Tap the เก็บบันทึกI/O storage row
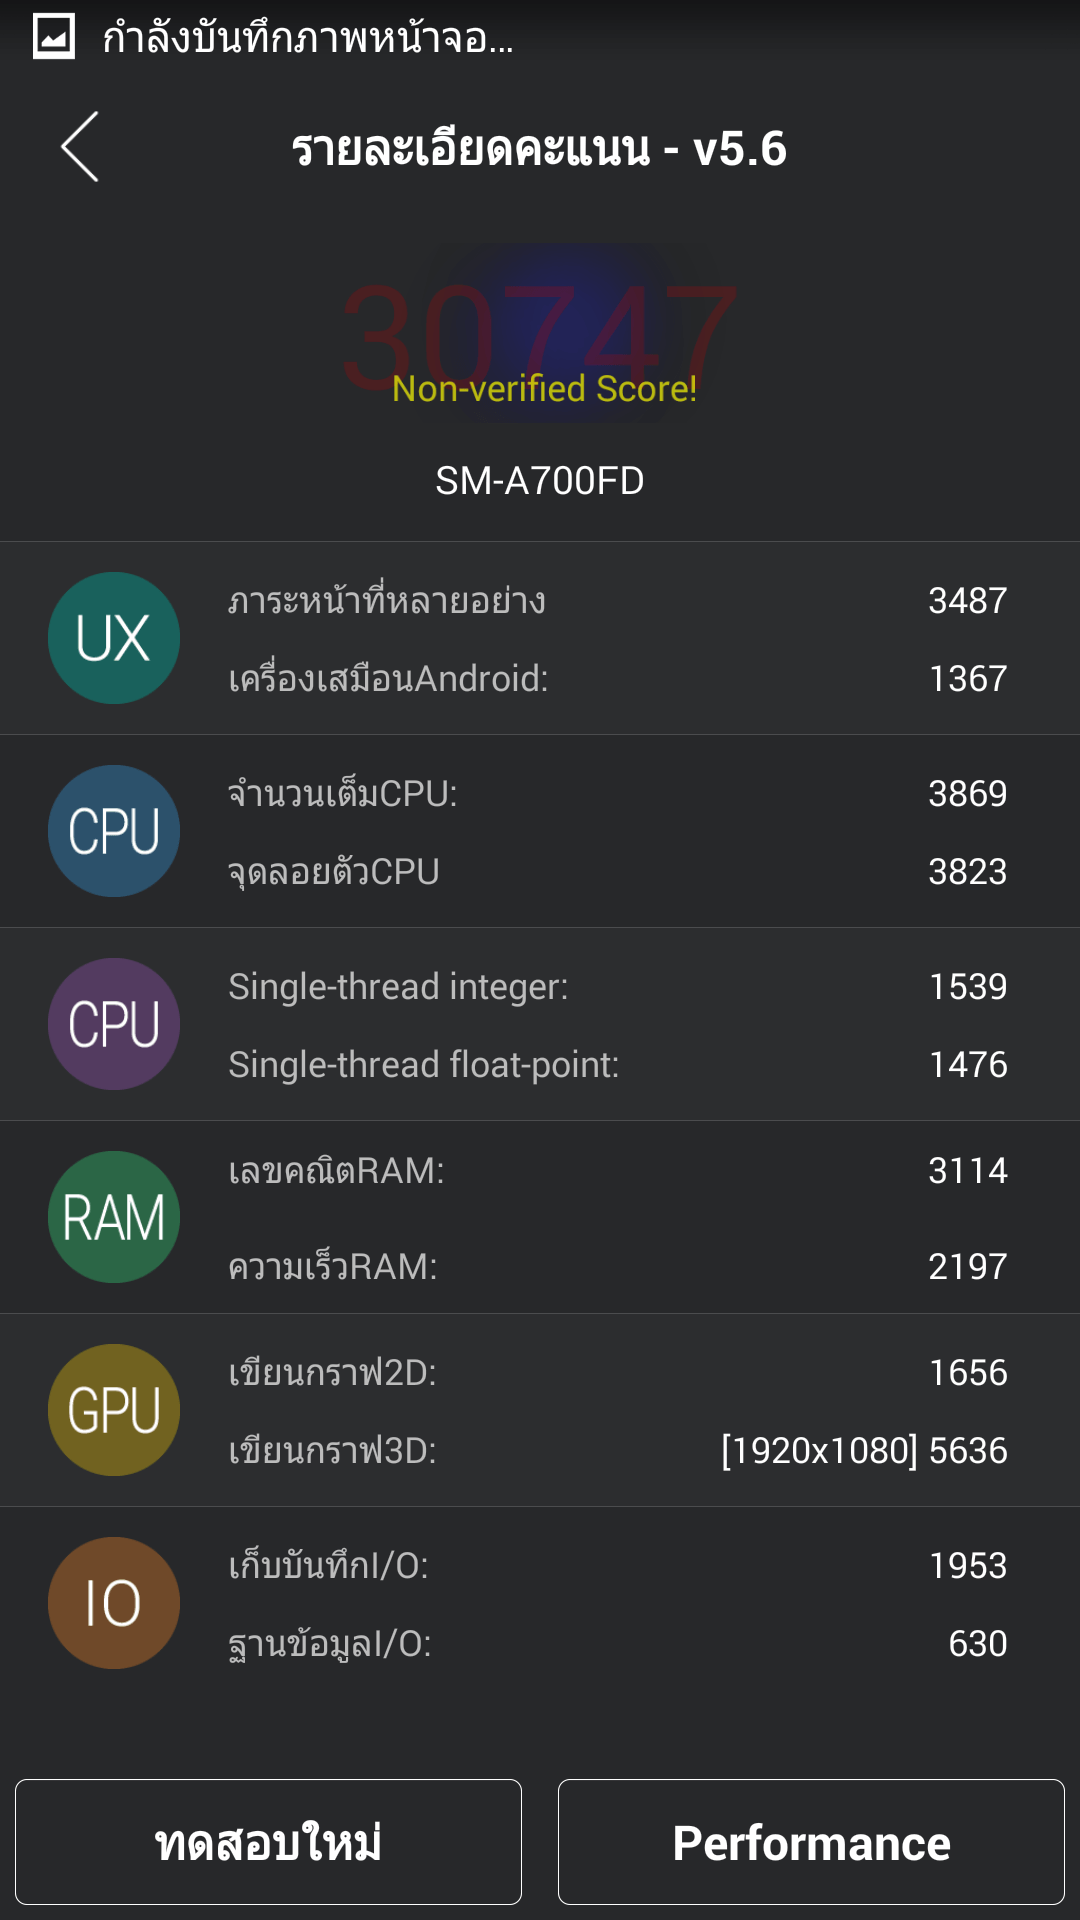 coord(617,1566)
